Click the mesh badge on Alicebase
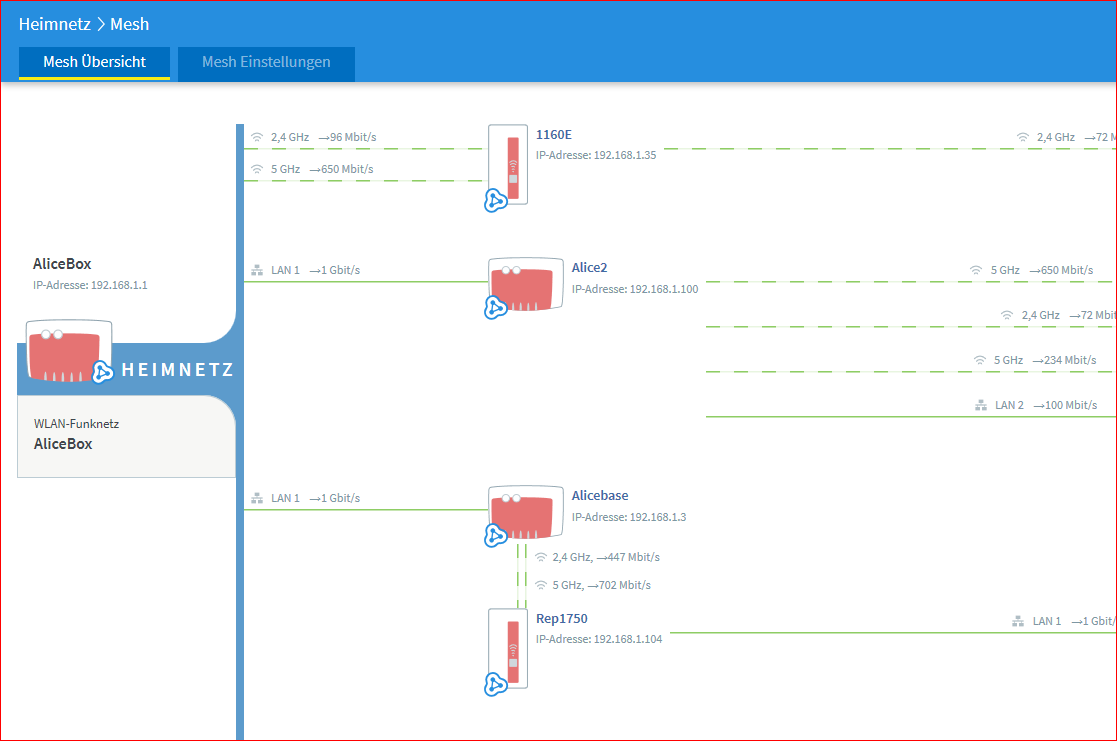The height and width of the screenshot is (741, 1117). coord(495,535)
